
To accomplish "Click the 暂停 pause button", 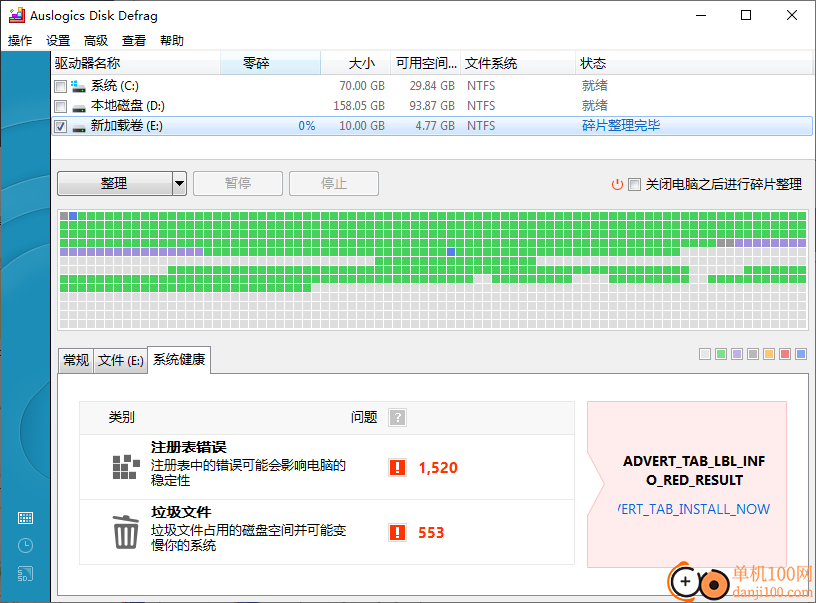I will 238,183.
